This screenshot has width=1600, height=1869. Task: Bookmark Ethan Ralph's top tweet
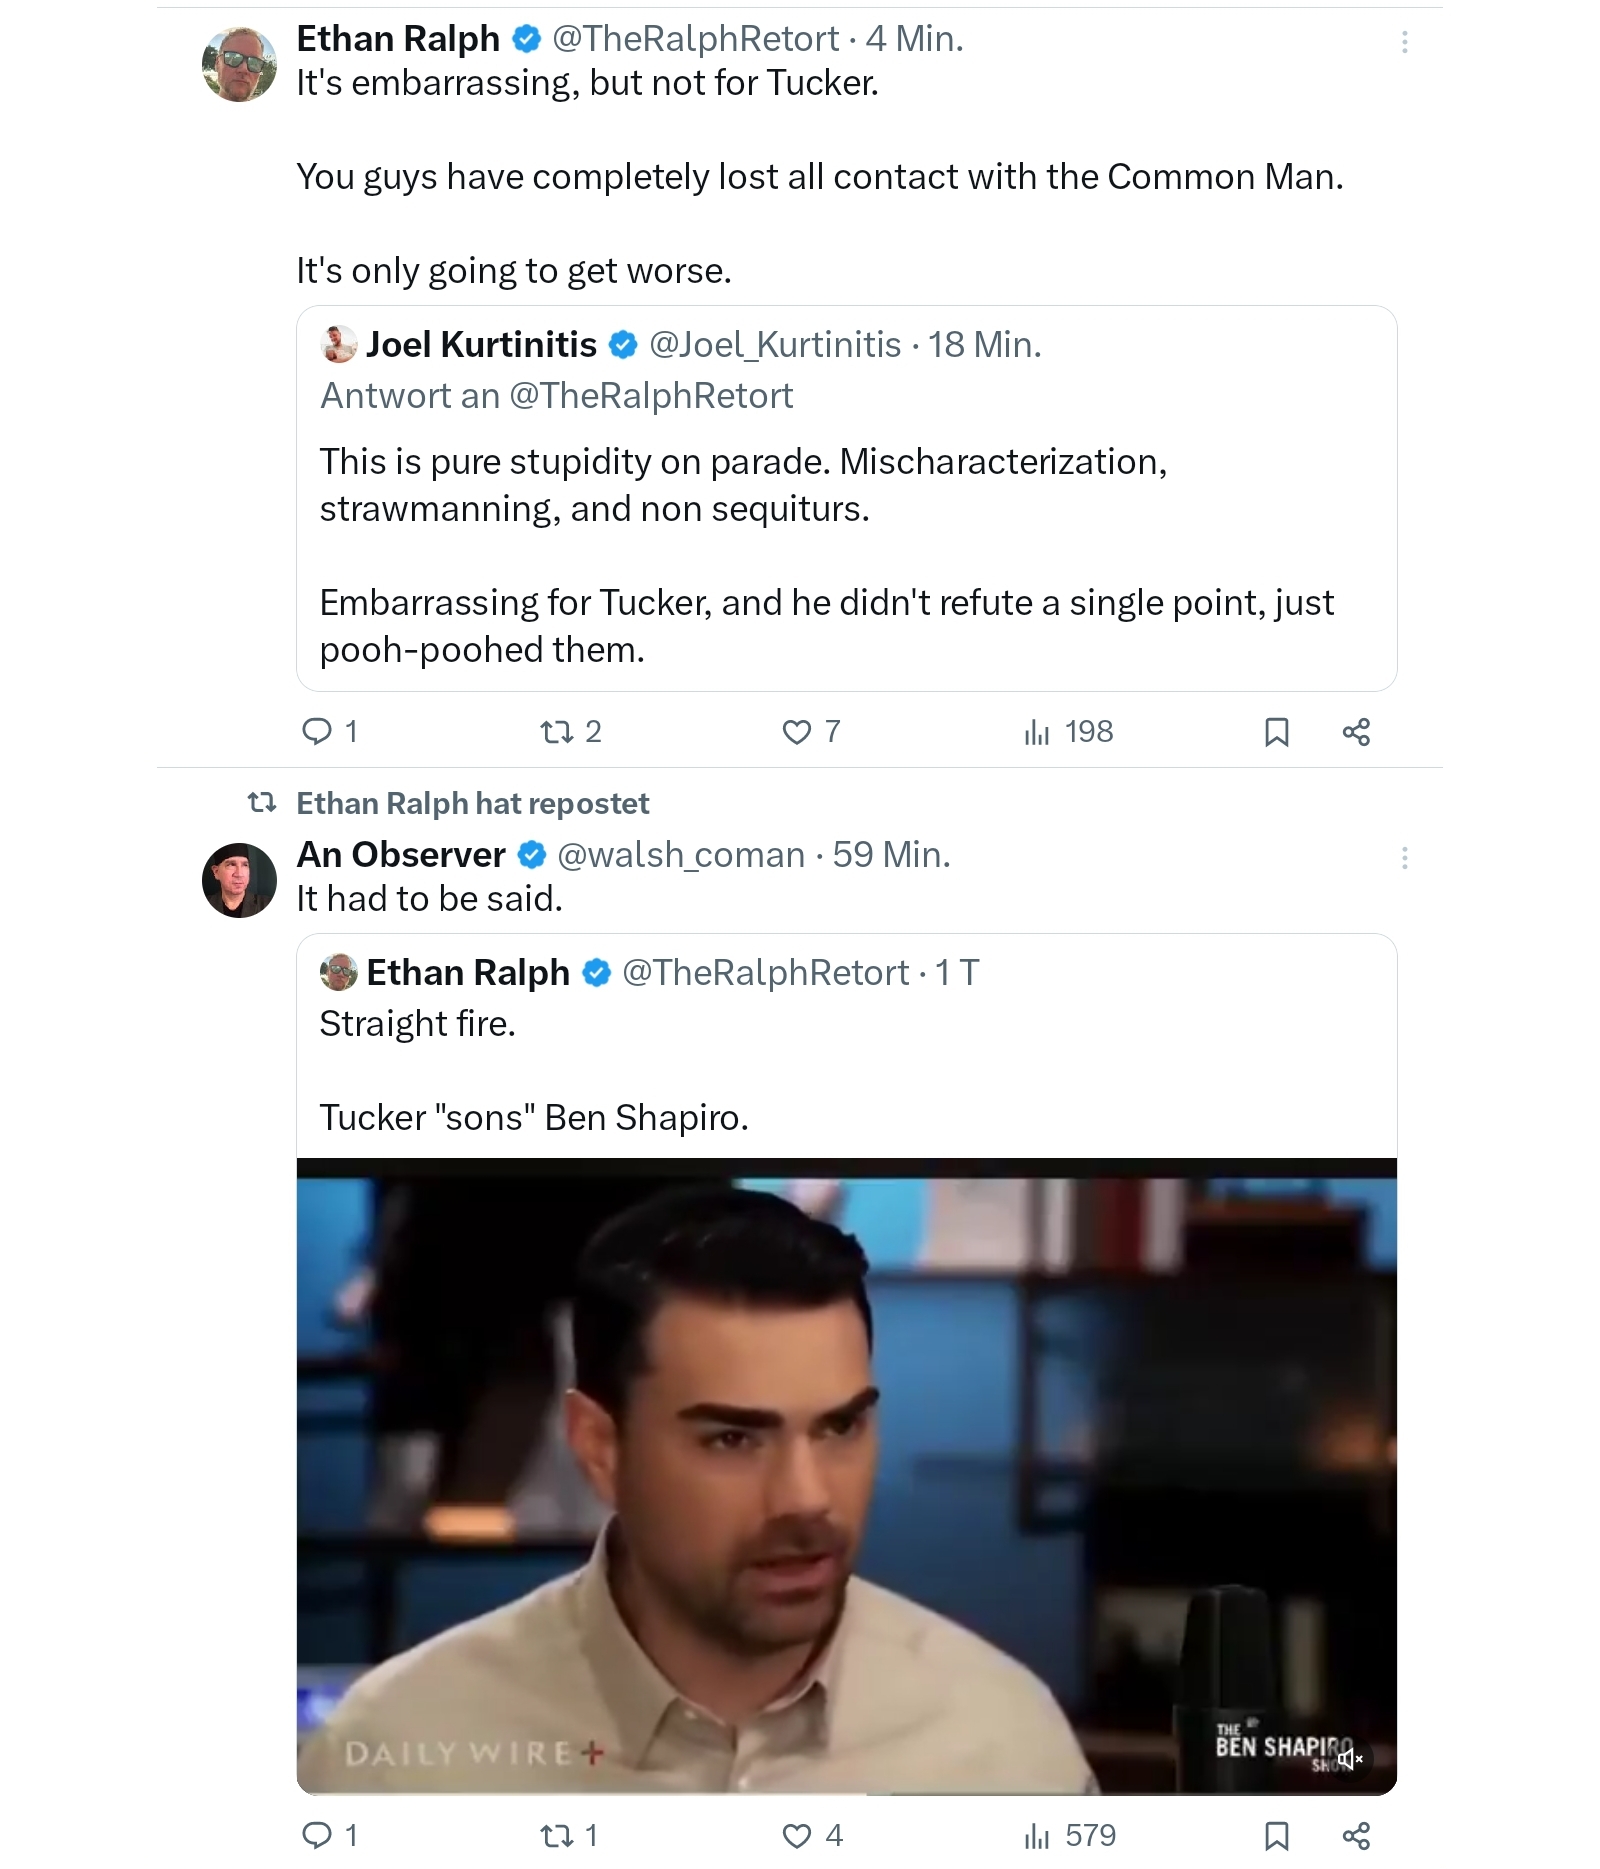tap(1276, 732)
